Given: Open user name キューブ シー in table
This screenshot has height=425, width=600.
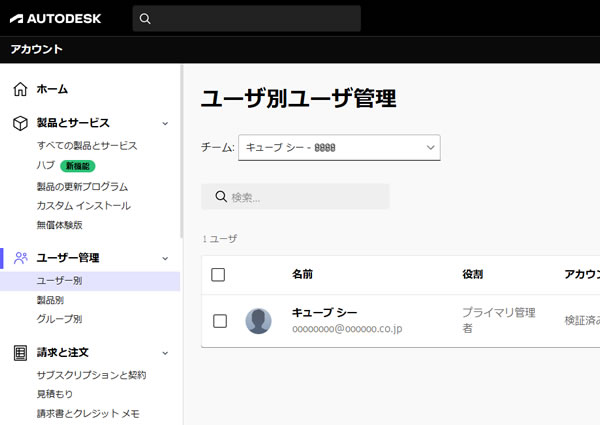Looking at the screenshot, I should click(324, 313).
